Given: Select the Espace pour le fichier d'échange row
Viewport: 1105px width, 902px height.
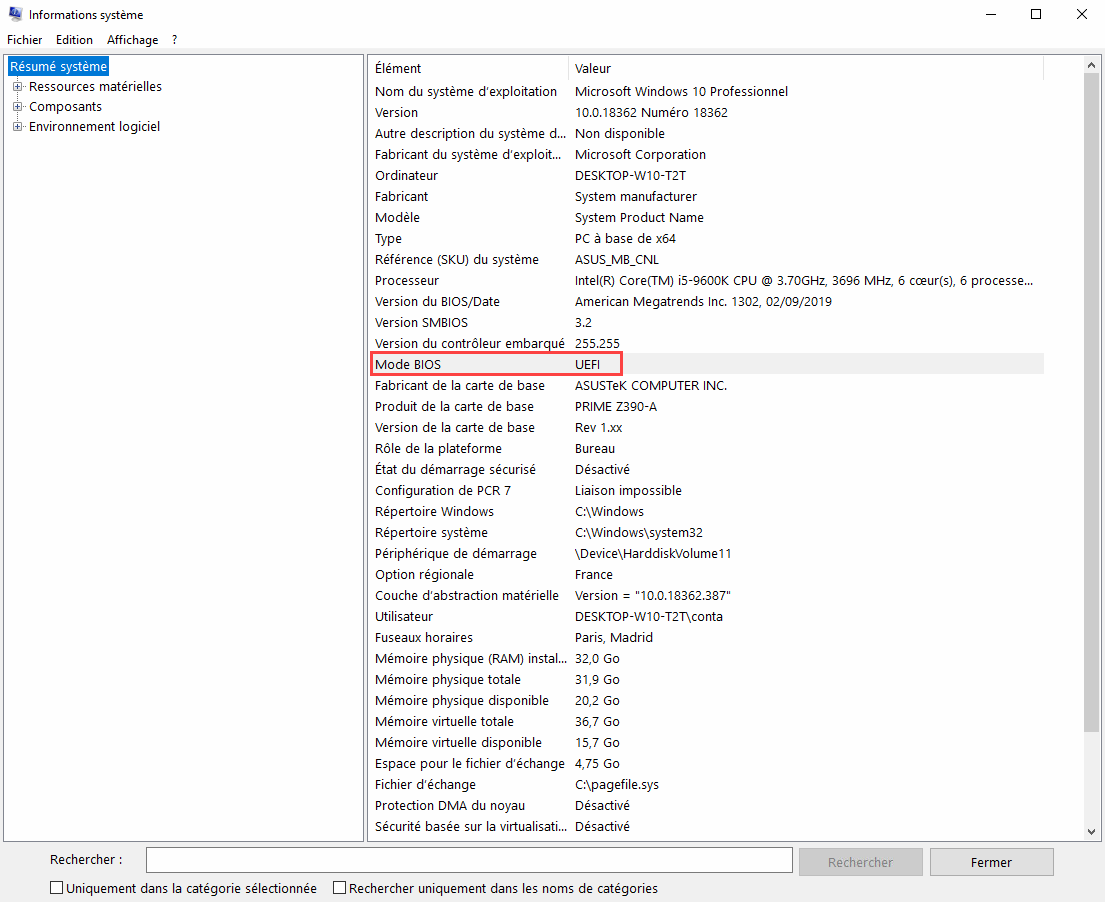Looking at the screenshot, I should (x=707, y=764).
